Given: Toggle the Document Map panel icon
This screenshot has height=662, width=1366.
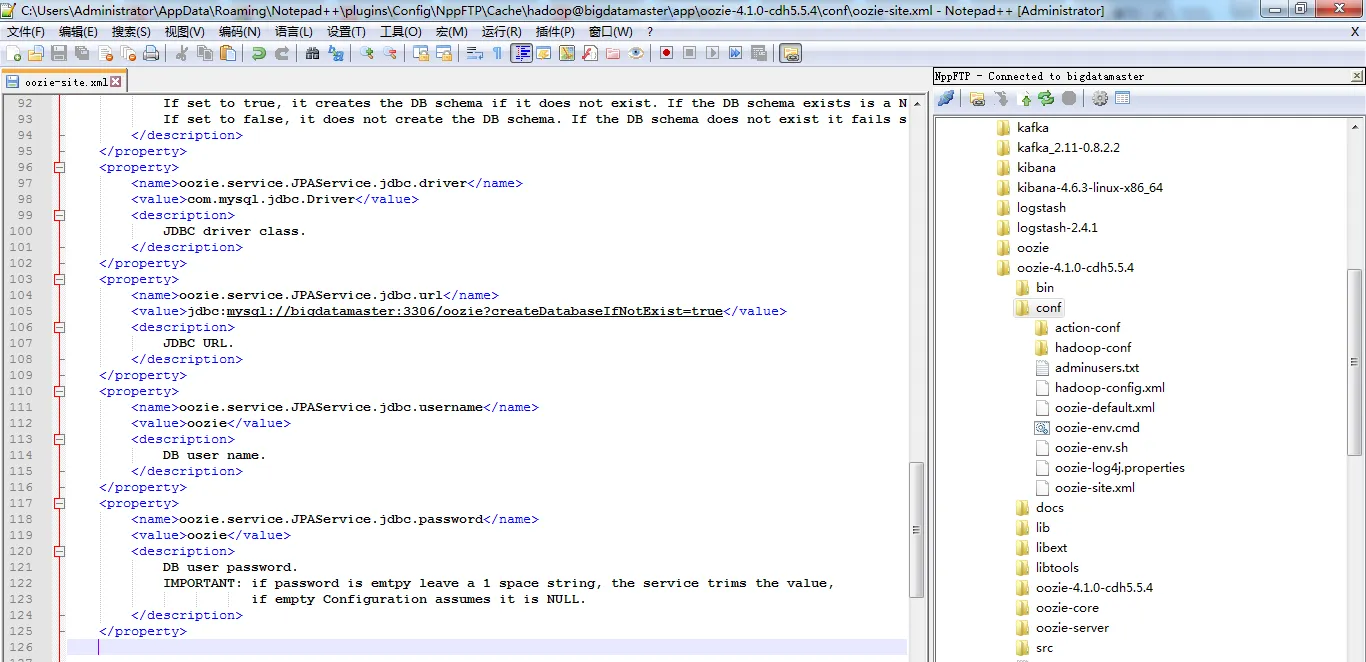Looking at the screenshot, I should (x=567, y=53).
